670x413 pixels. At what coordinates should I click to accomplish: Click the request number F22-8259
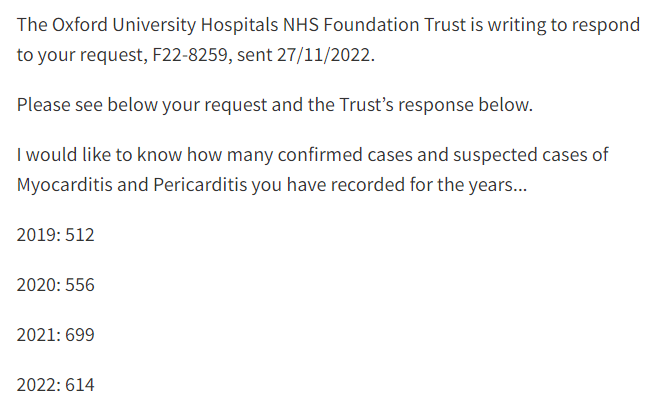(x=190, y=55)
